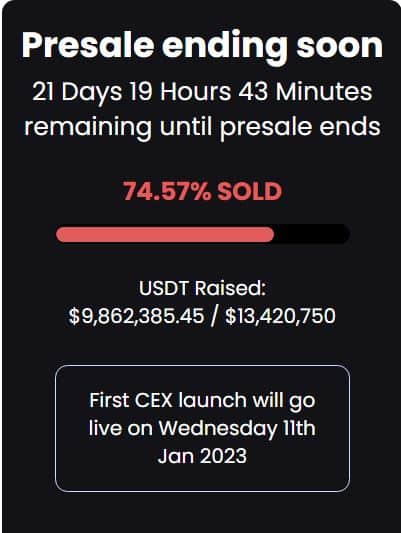401x533 pixels.
Task: Click the "Presale ending soon" heading
Action: 202,47
